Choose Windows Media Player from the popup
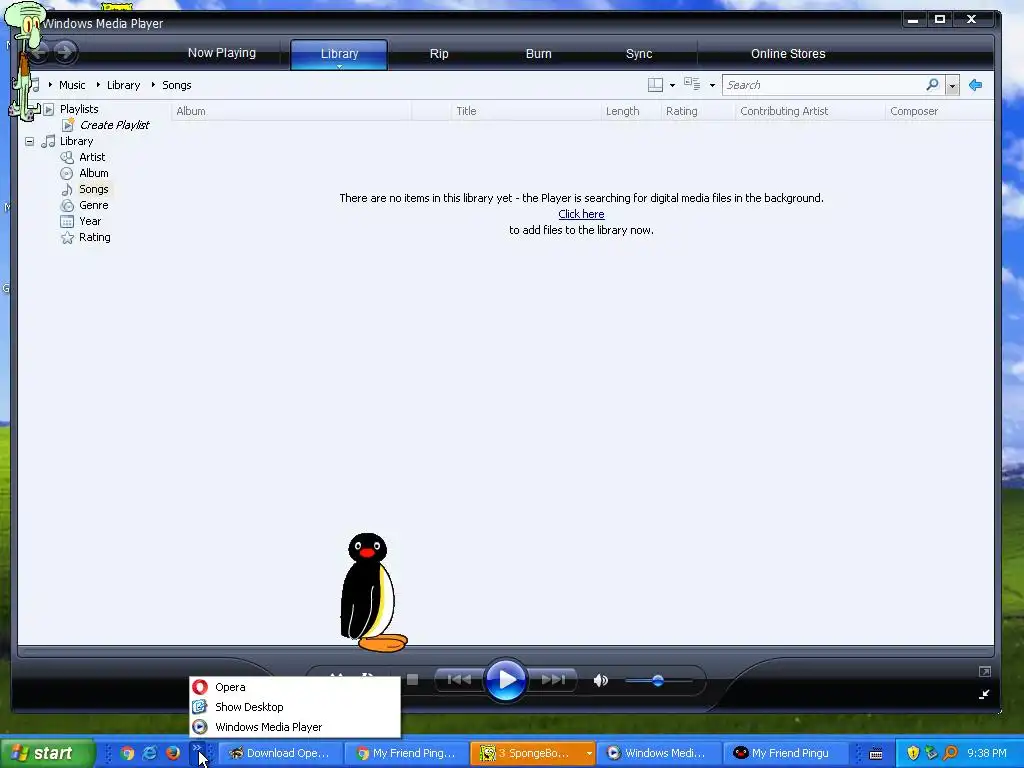1024x768 pixels. pos(295,727)
